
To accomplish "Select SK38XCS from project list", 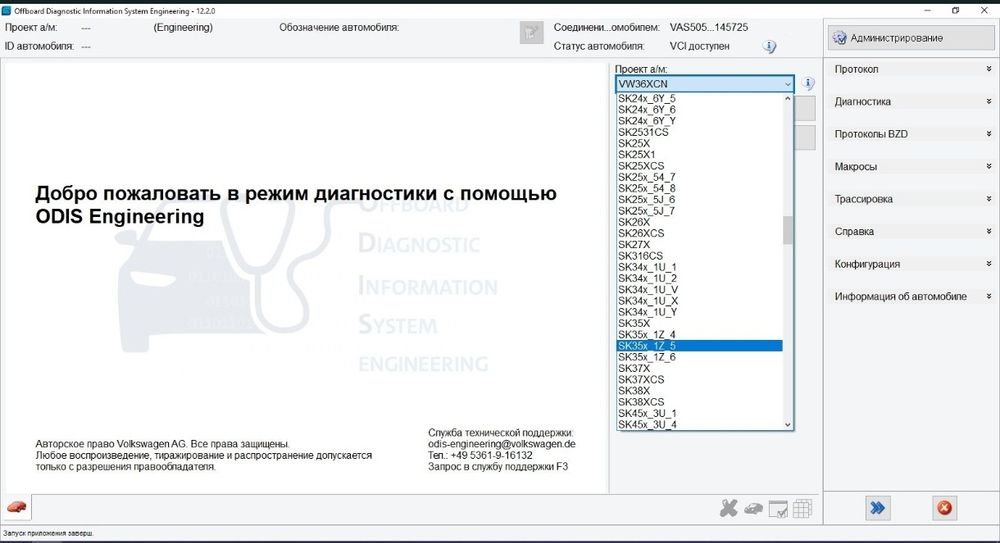I will (x=699, y=402).
